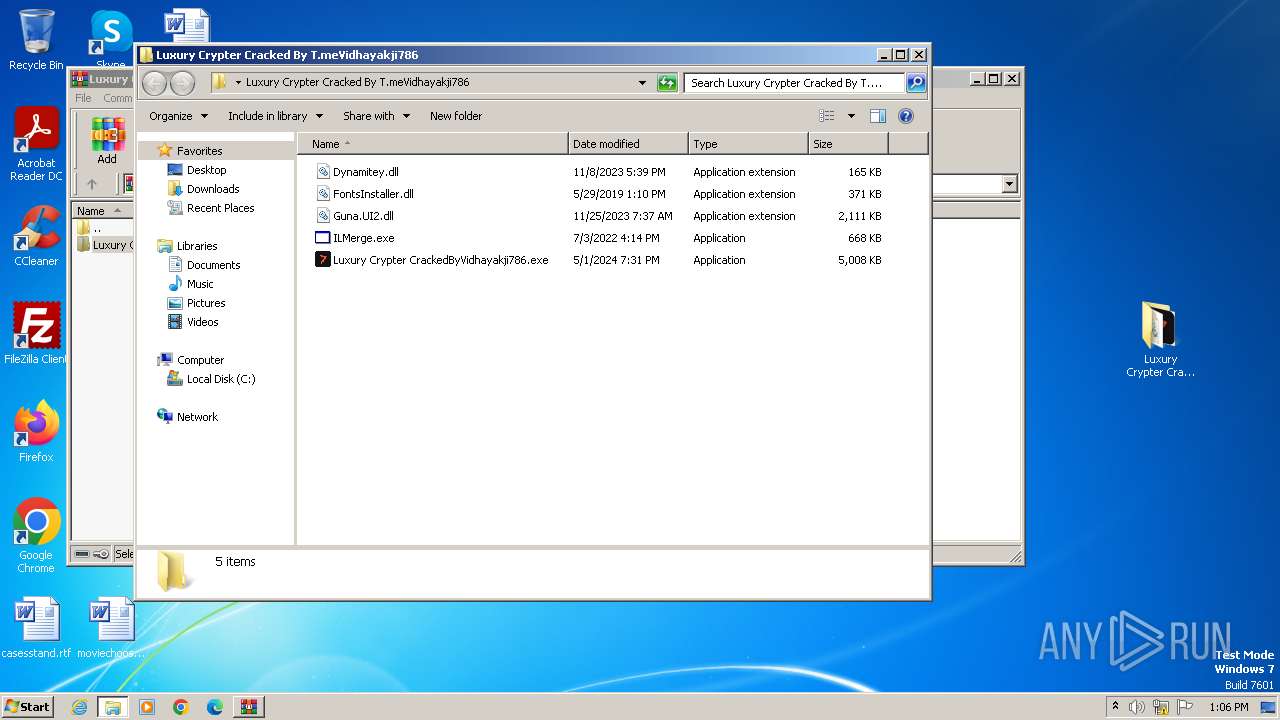This screenshot has width=1280, height=720.
Task: Open the Organize dropdown menu
Action: pyautogui.click(x=178, y=116)
